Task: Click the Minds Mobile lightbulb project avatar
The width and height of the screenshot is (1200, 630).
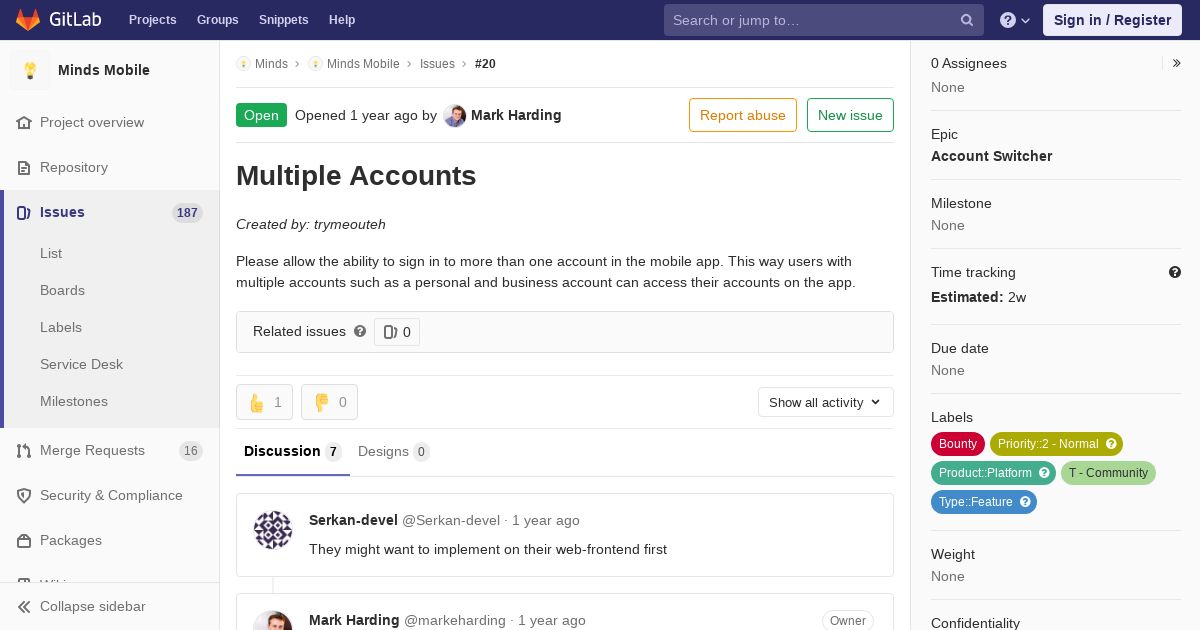Action: coord(30,70)
